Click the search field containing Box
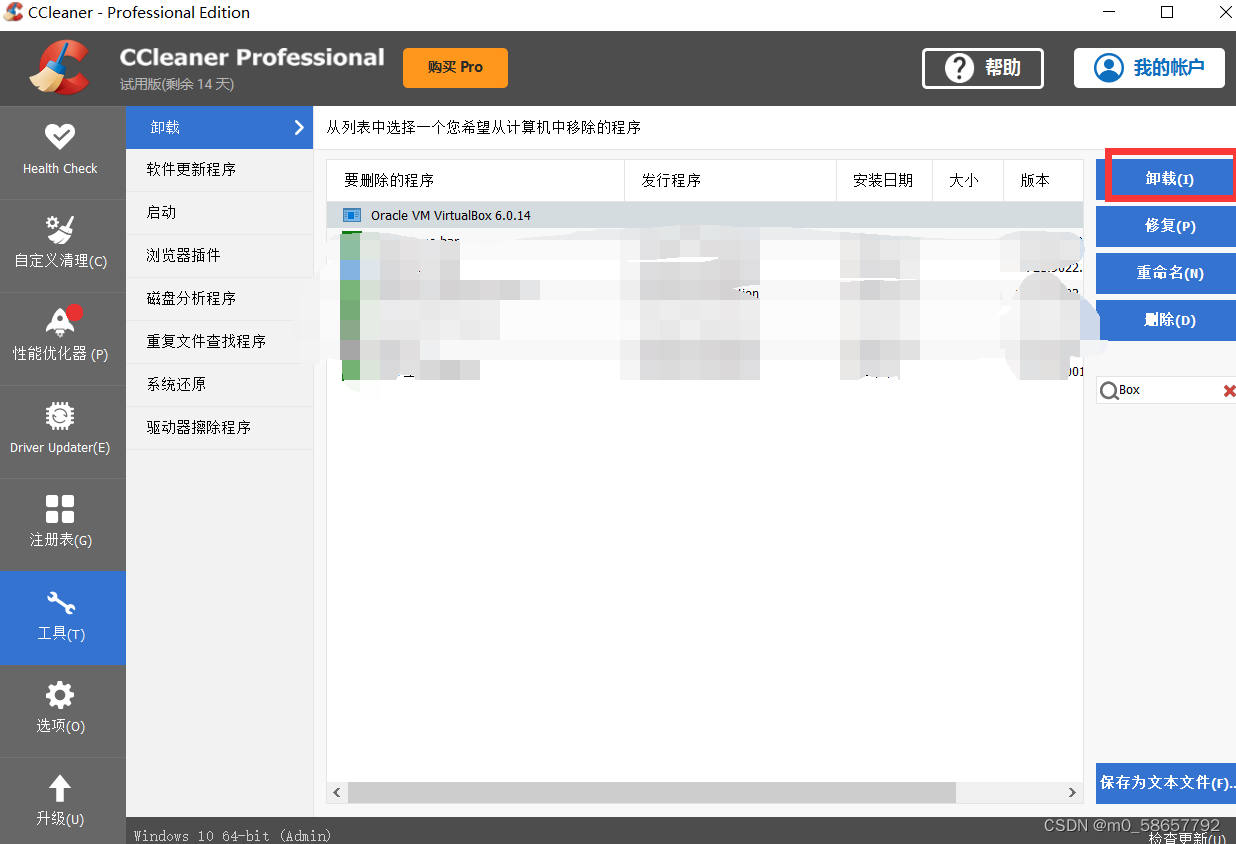 point(1168,390)
